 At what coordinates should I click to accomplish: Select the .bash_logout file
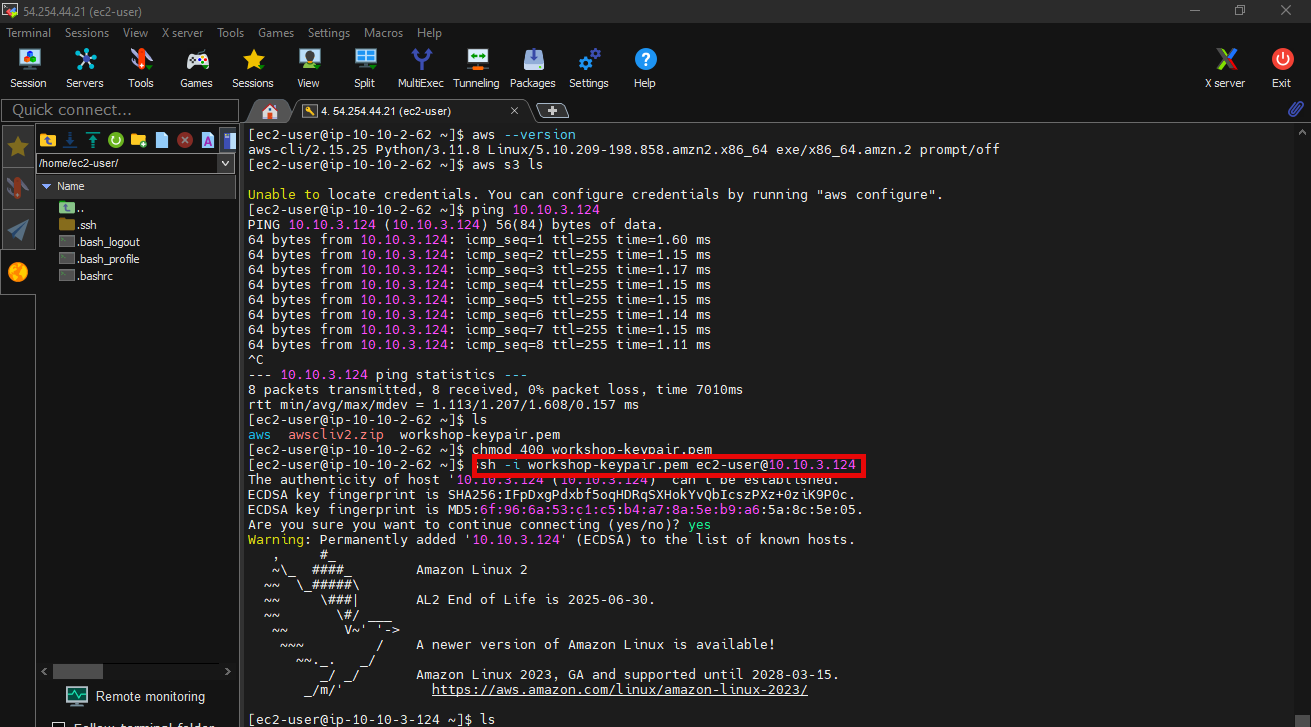[99, 242]
